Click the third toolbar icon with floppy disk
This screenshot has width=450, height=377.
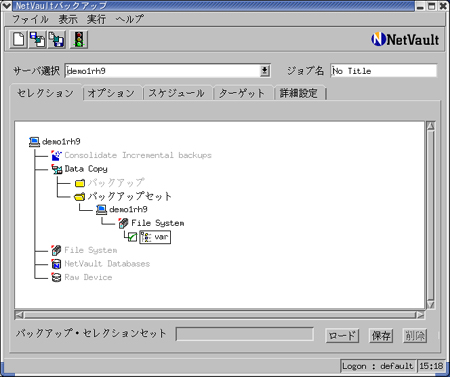pyautogui.click(x=56, y=40)
